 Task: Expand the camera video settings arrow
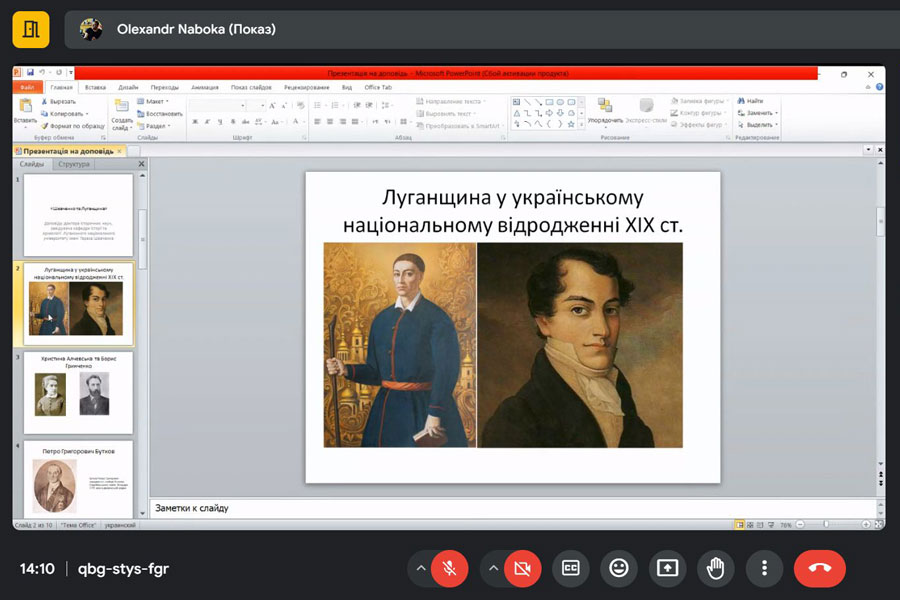point(493,568)
